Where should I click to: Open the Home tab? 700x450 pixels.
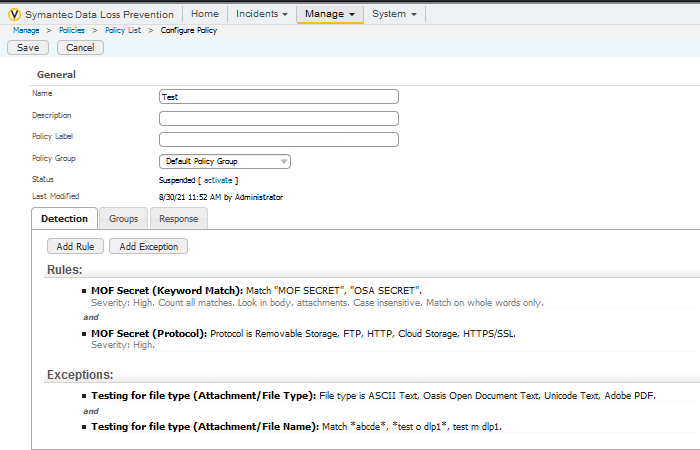(x=204, y=14)
